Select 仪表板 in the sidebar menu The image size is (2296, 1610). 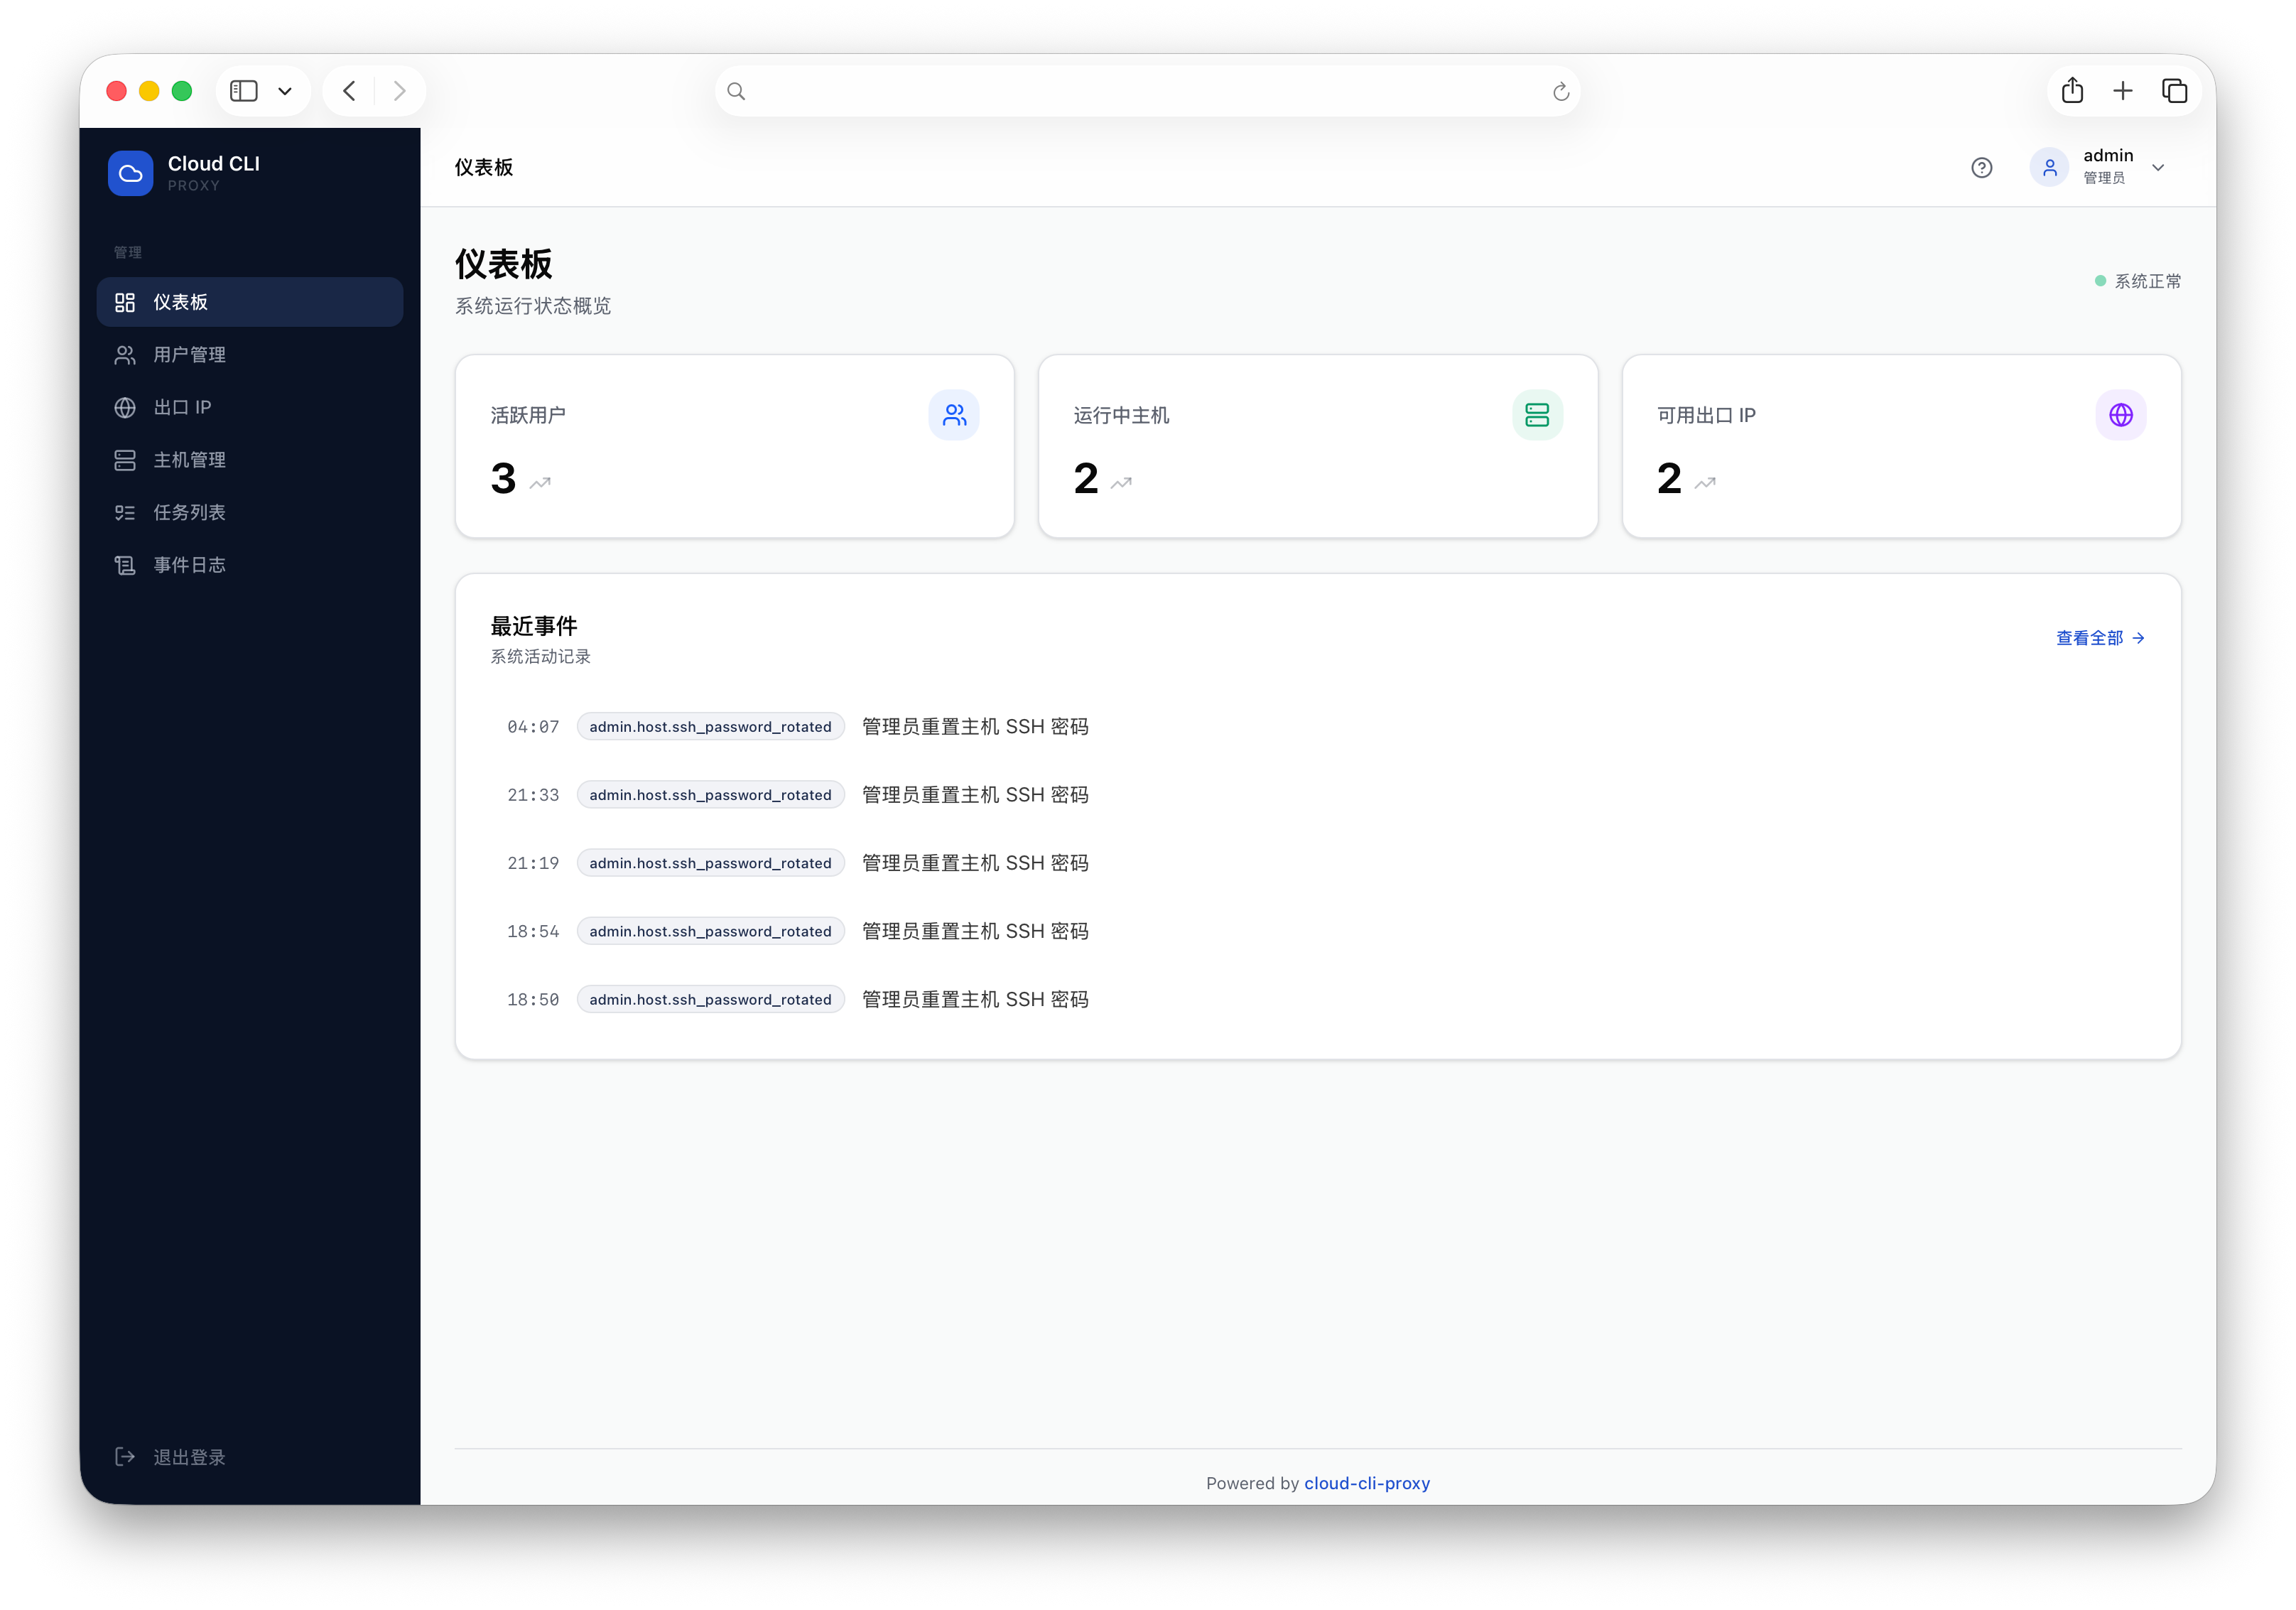(x=250, y=302)
